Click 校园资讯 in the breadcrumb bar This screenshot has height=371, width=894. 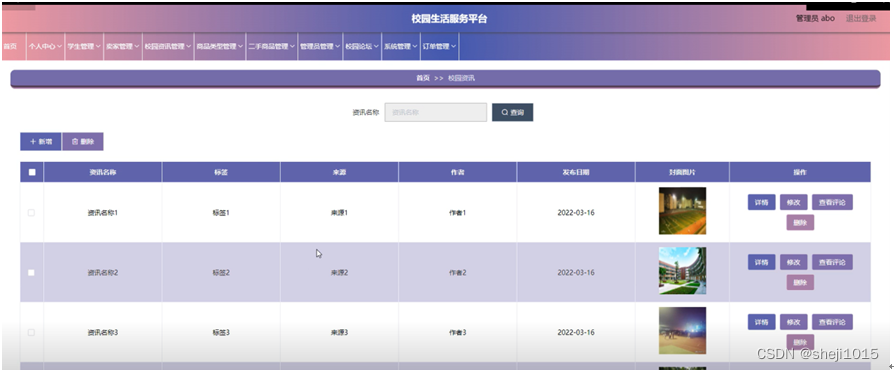461,78
